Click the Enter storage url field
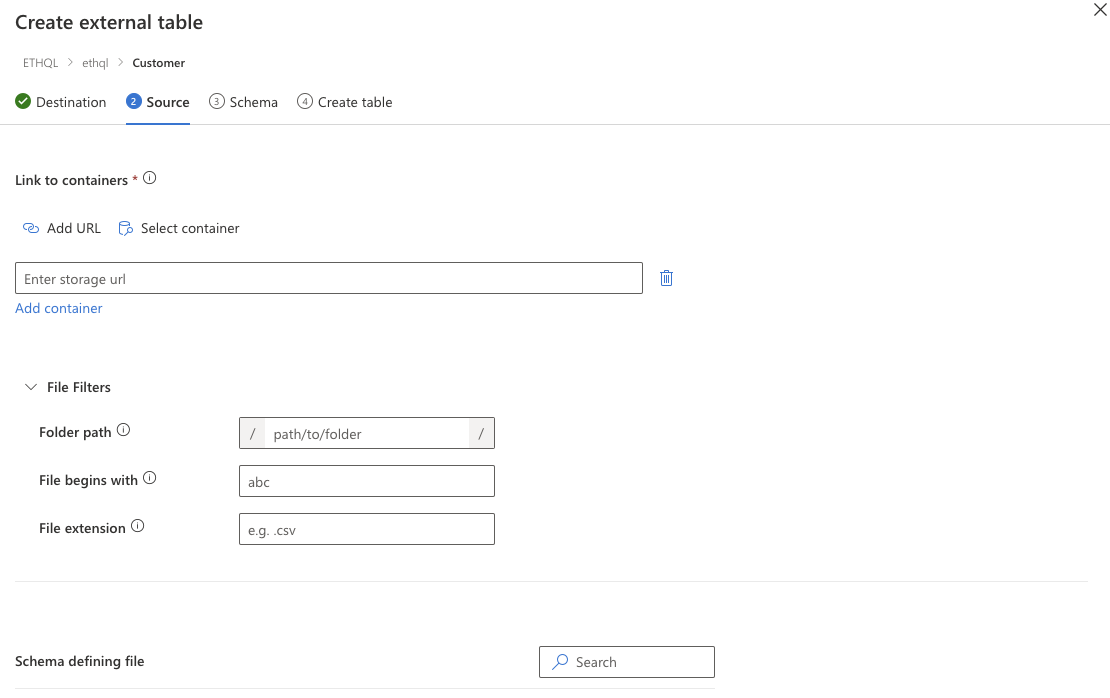 pos(328,277)
